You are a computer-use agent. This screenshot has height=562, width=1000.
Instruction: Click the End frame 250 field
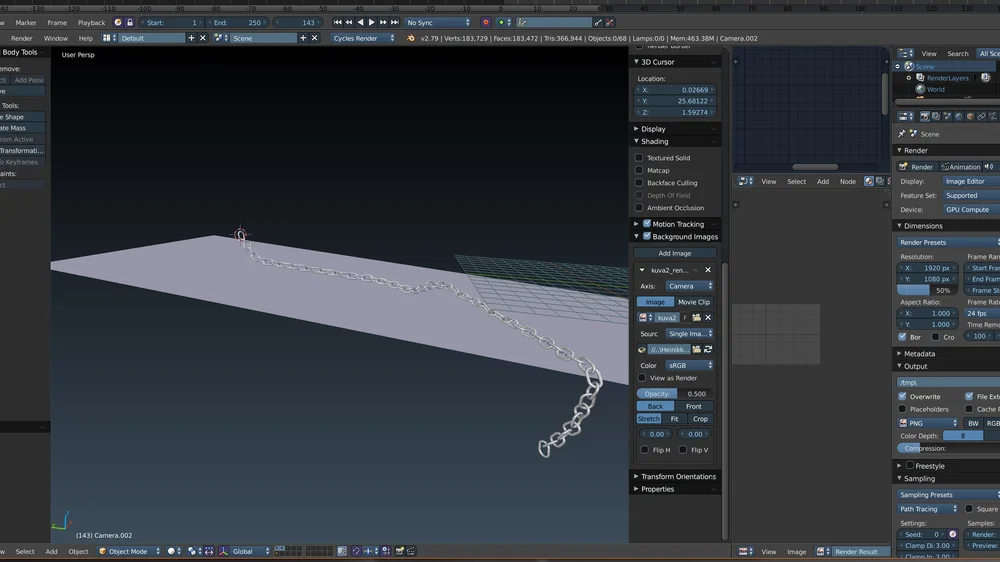[x=237, y=22]
